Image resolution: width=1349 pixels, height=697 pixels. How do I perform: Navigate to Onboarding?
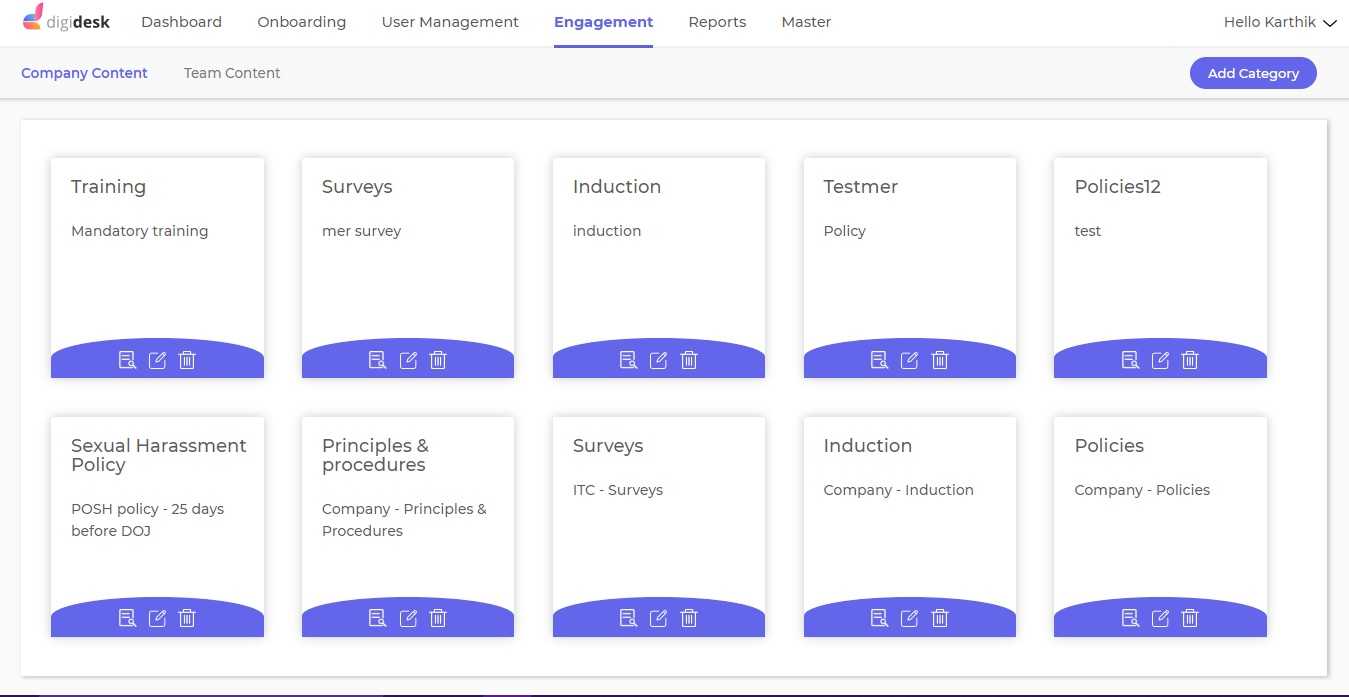click(x=301, y=22)
